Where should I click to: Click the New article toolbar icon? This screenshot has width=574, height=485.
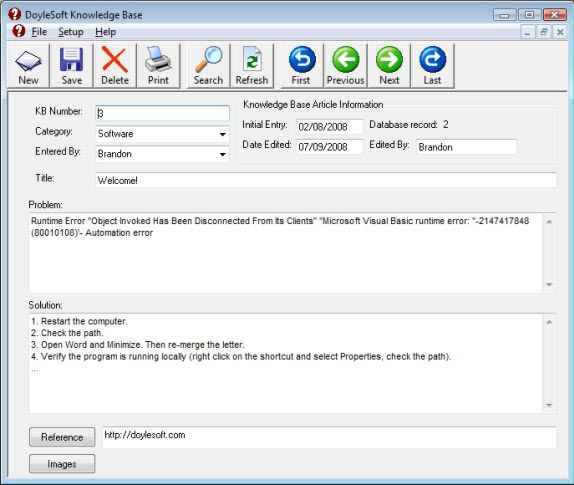point(28,66)
